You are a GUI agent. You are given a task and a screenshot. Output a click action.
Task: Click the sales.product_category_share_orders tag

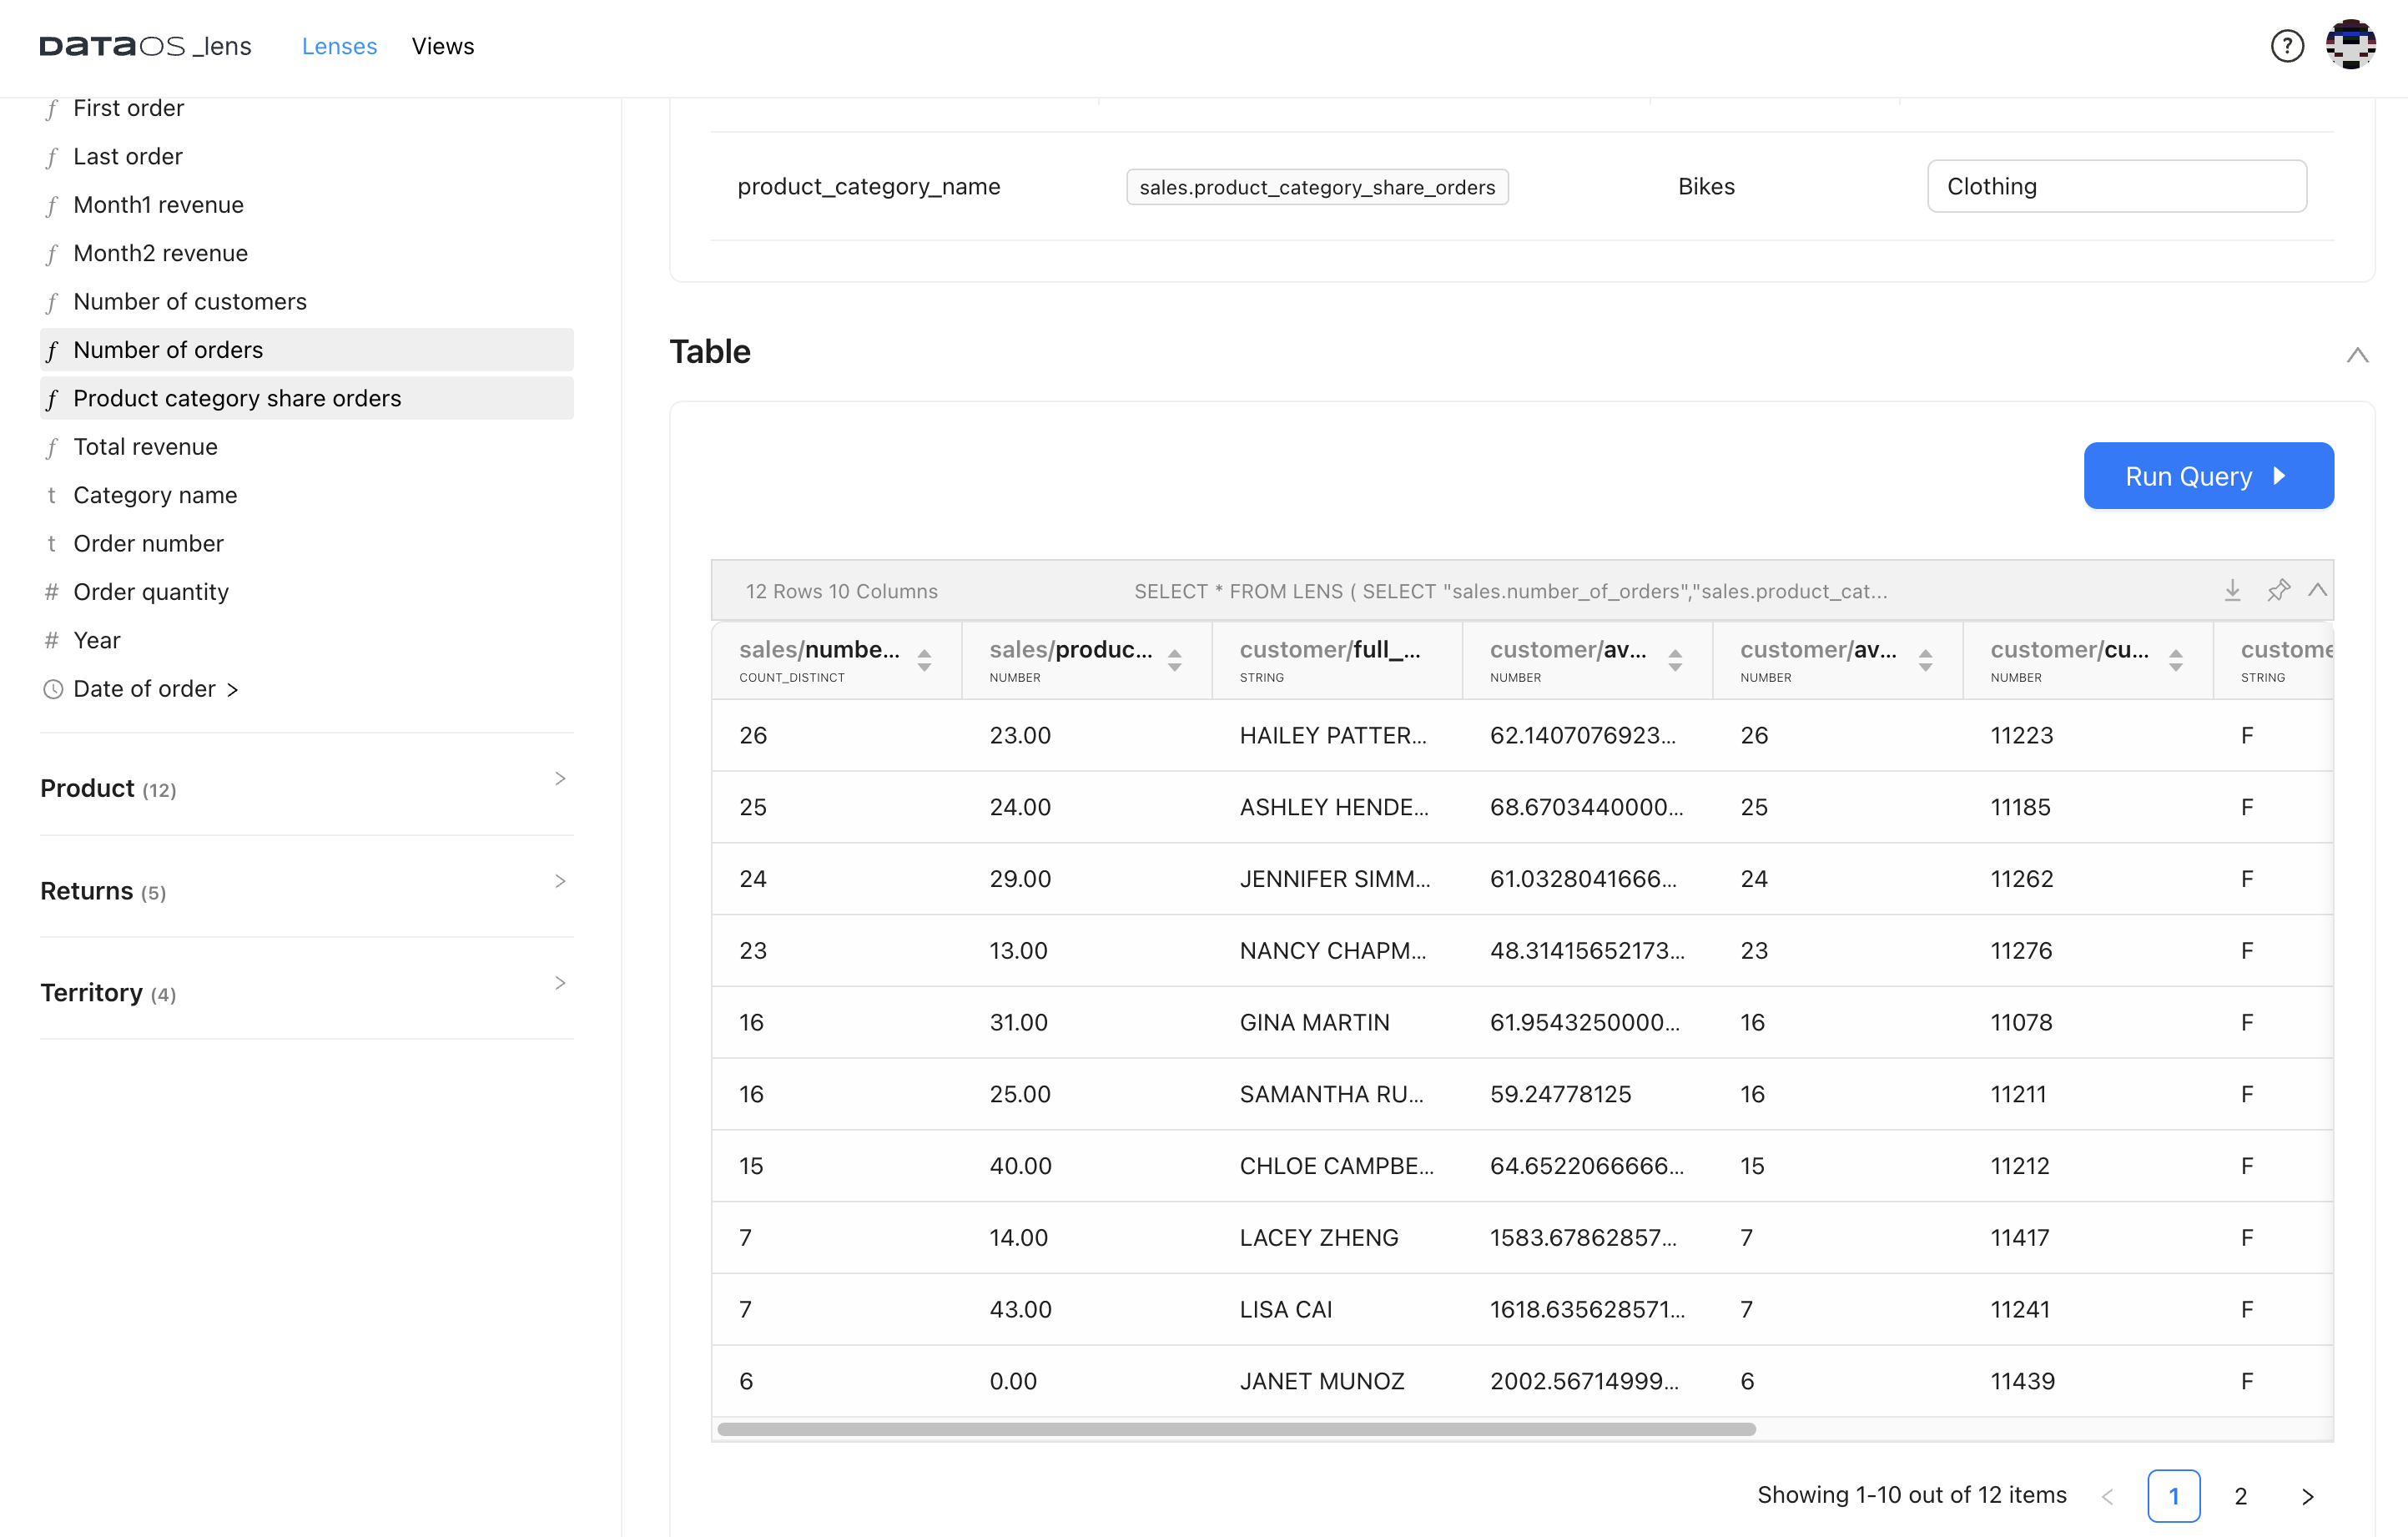click(1317, 187)
